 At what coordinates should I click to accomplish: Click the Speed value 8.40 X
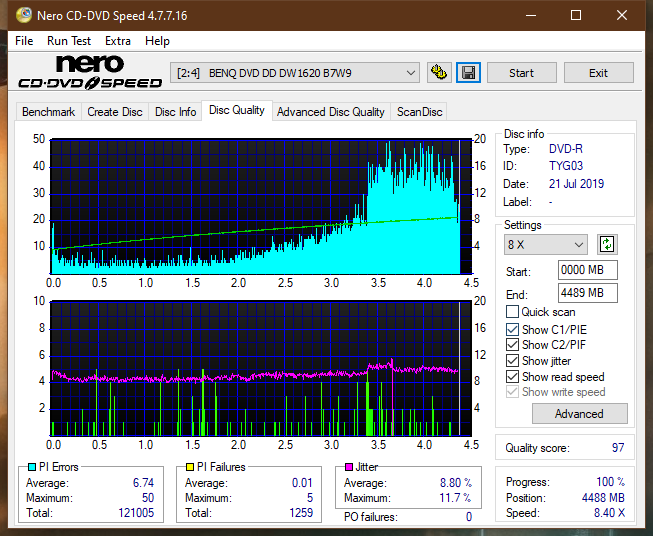609,513
